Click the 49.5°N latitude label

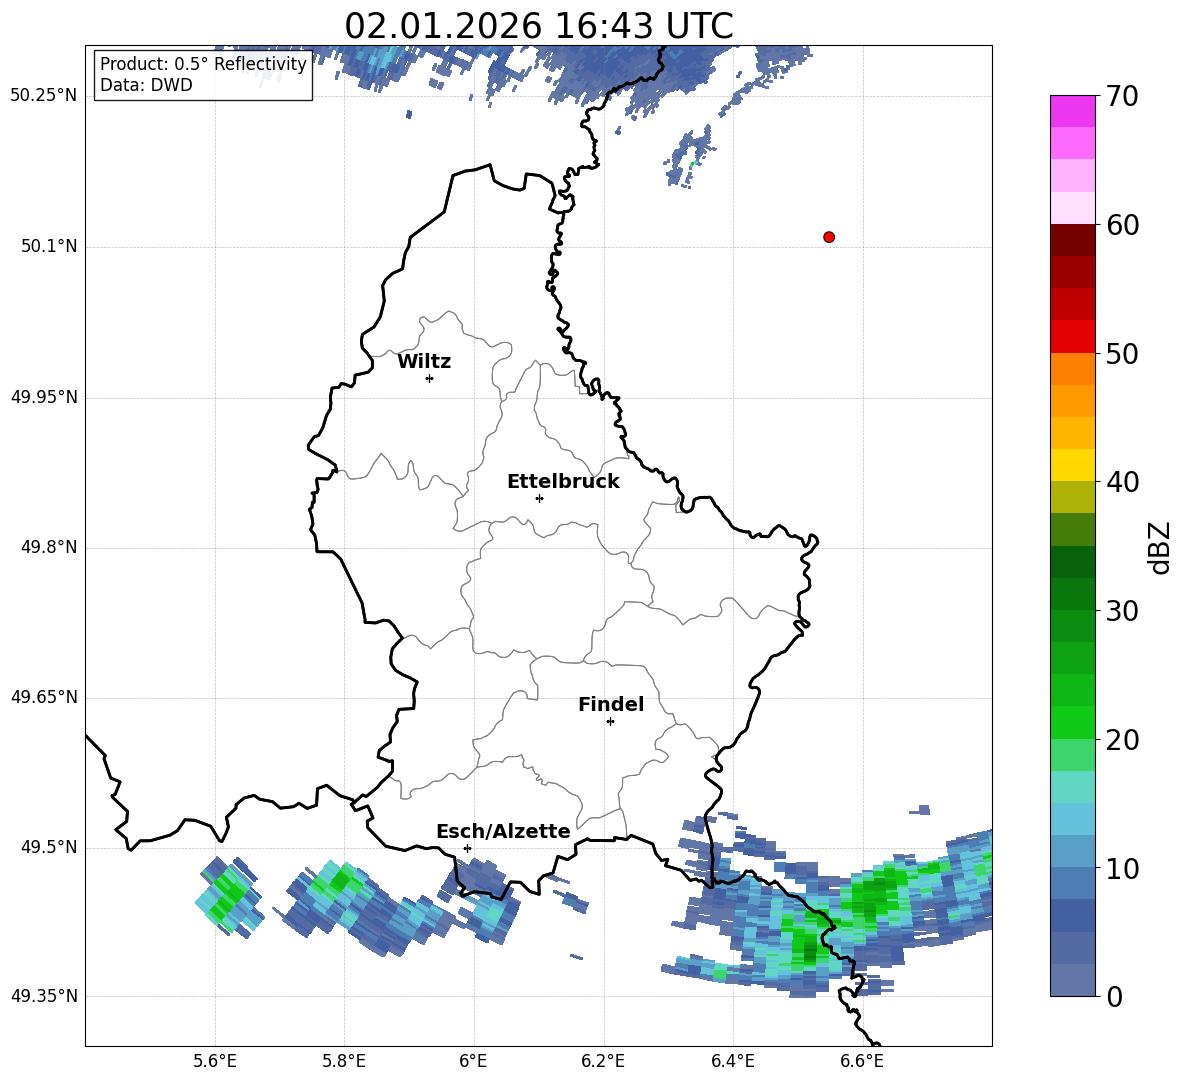click(x=49, y=846)
